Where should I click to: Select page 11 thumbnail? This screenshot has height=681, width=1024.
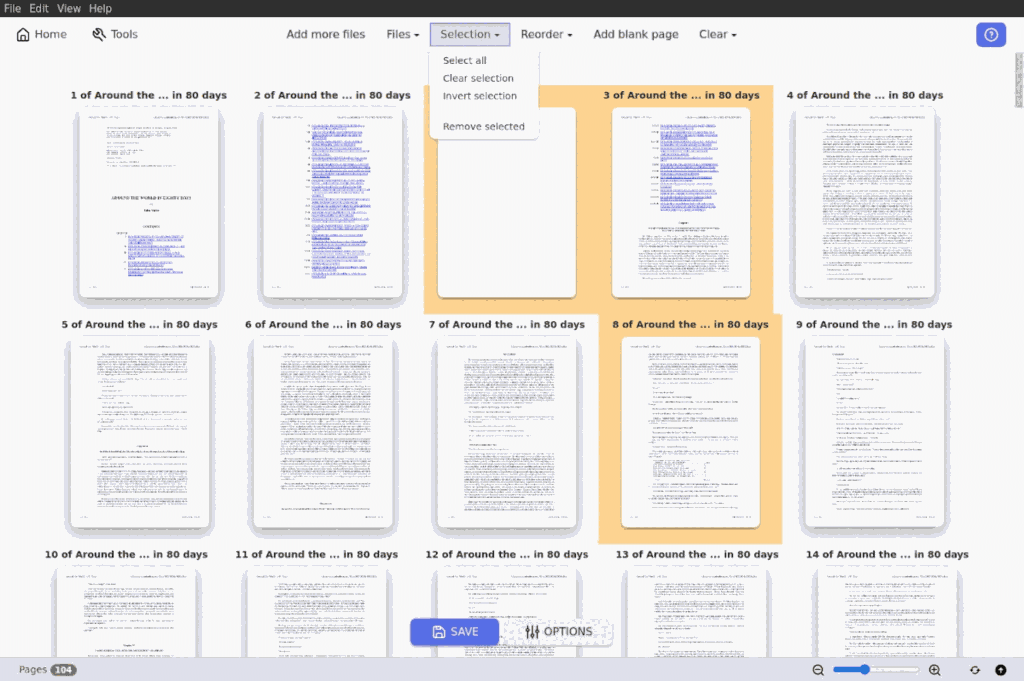click(x=317, y=612)
